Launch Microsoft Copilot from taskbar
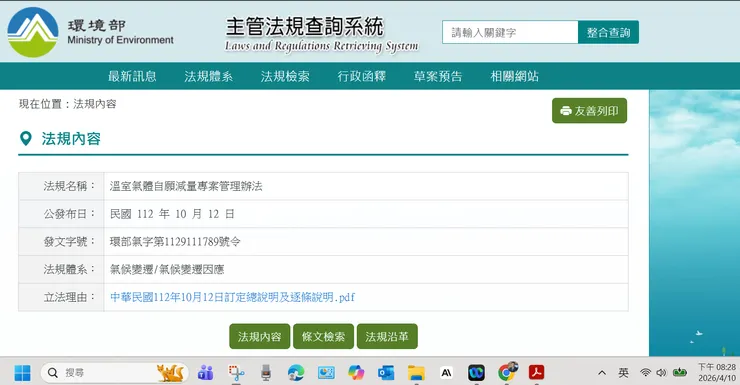740x385 pixels. pyautogui.click(x=356, y=373)
